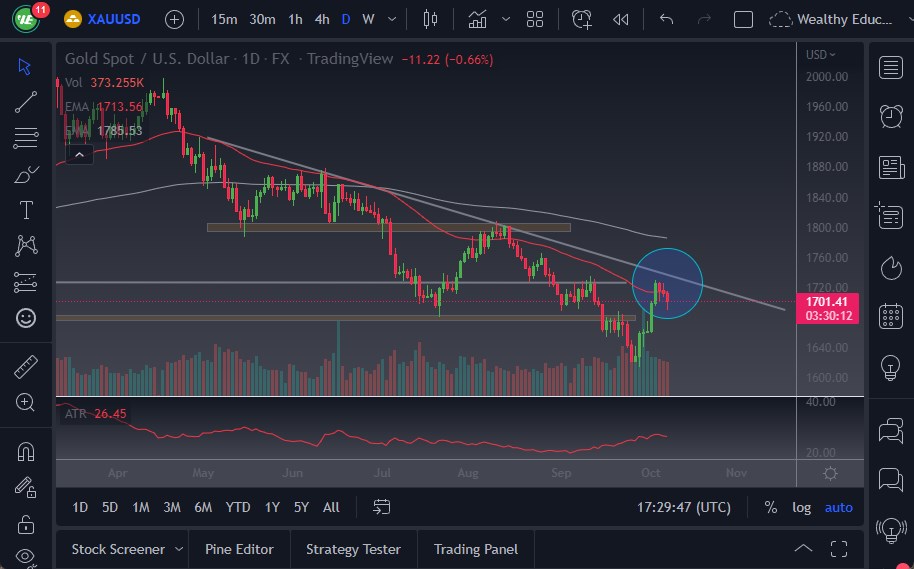
Task: Open the watchlist panel icon
Action: point(891,67)
